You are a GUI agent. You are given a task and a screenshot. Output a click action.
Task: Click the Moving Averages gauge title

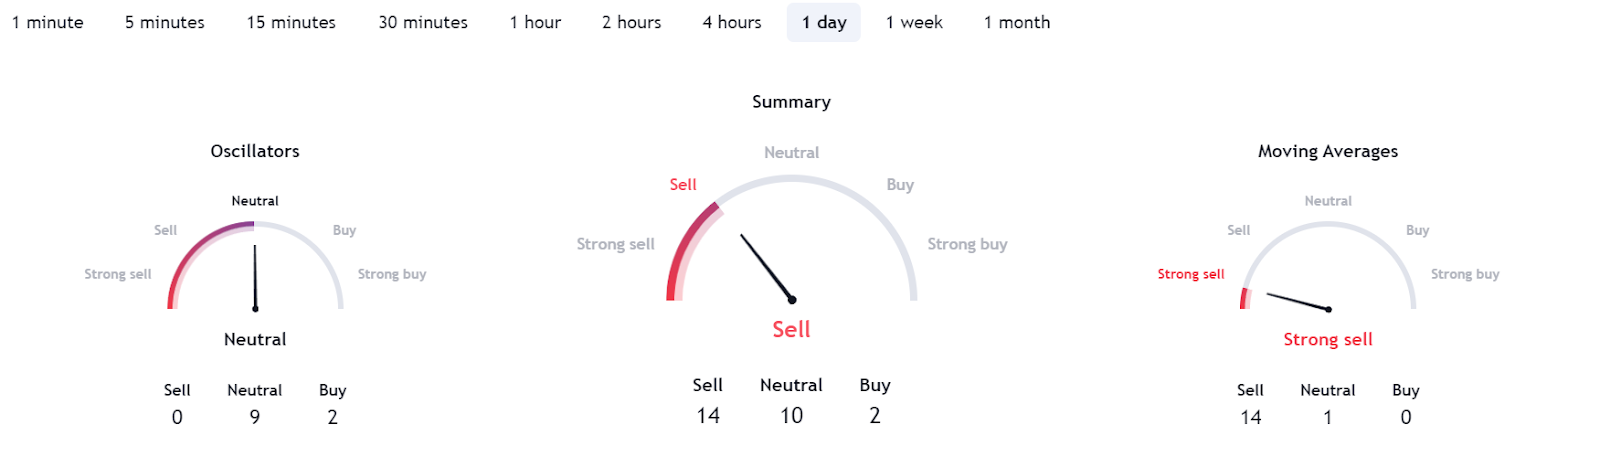pyautogui.click(x=1328, y=151)
